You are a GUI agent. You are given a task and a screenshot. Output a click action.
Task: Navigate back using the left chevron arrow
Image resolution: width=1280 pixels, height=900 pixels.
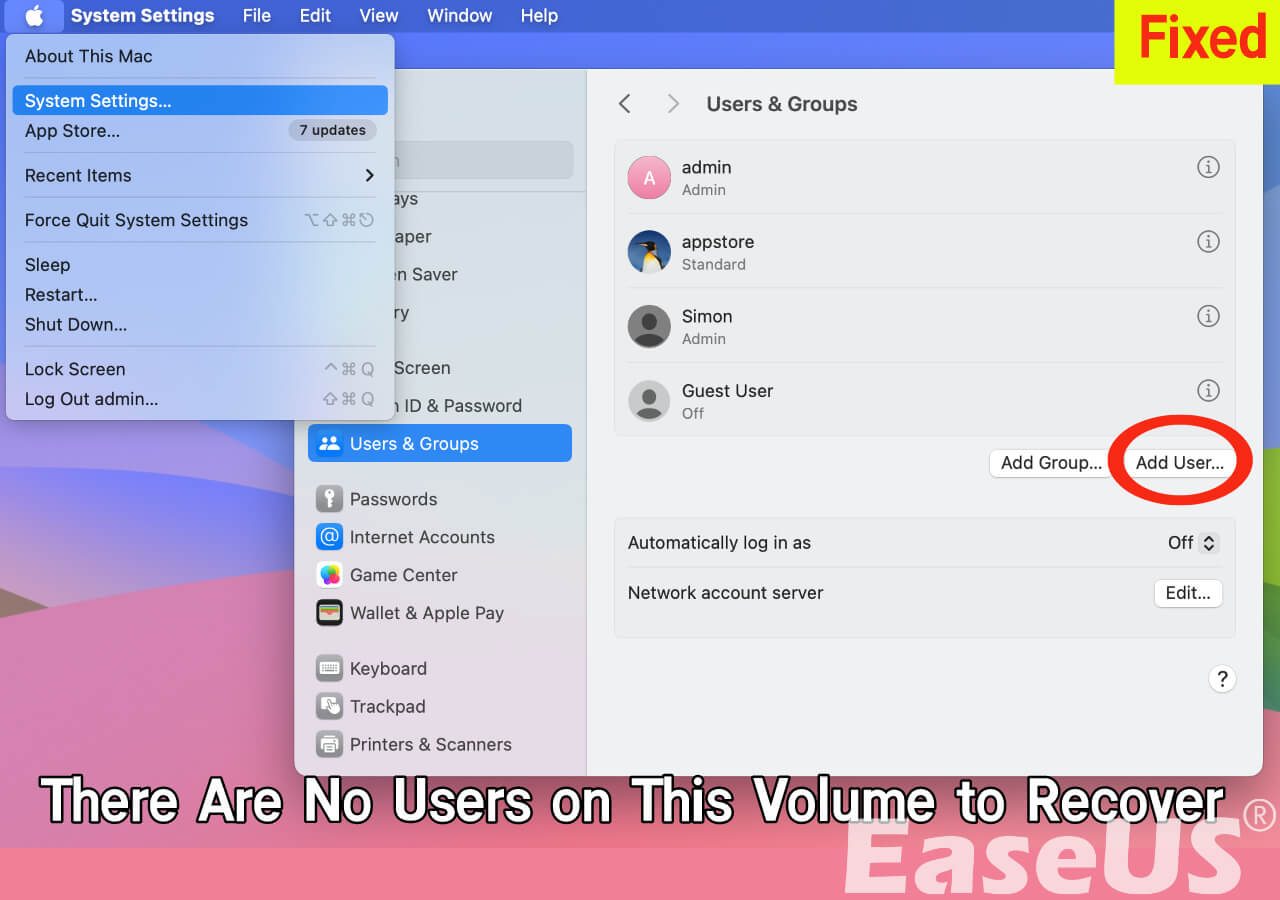coord(624,103)
